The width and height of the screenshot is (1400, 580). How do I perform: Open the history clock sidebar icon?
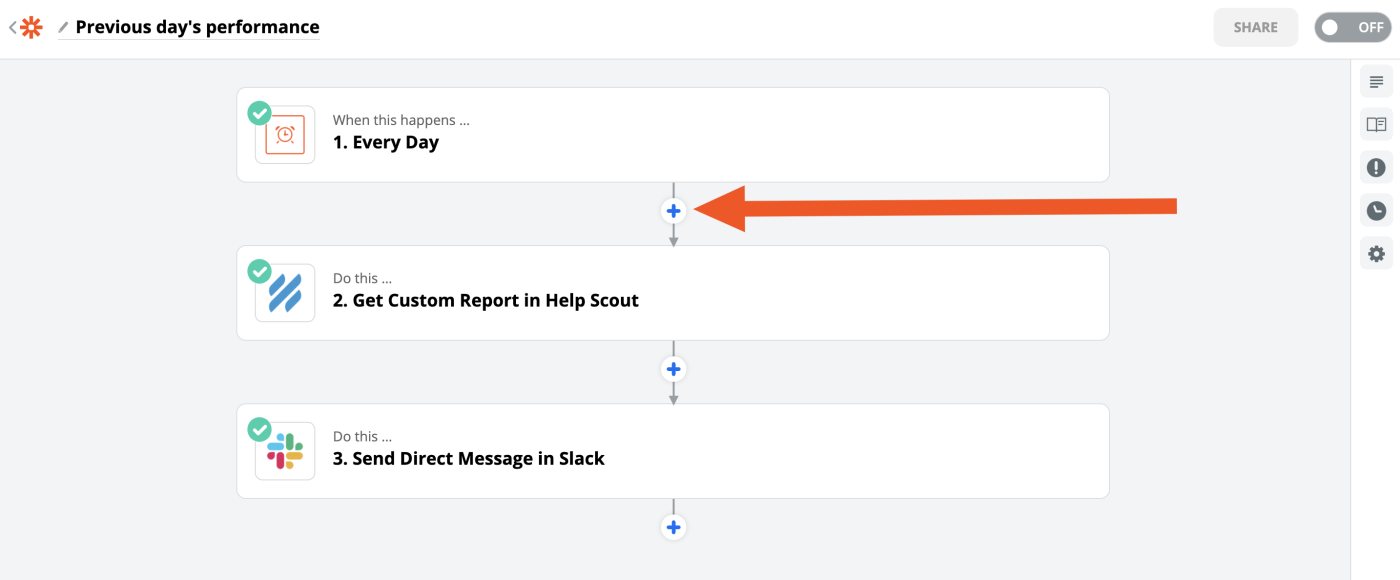coord(1376,211)
